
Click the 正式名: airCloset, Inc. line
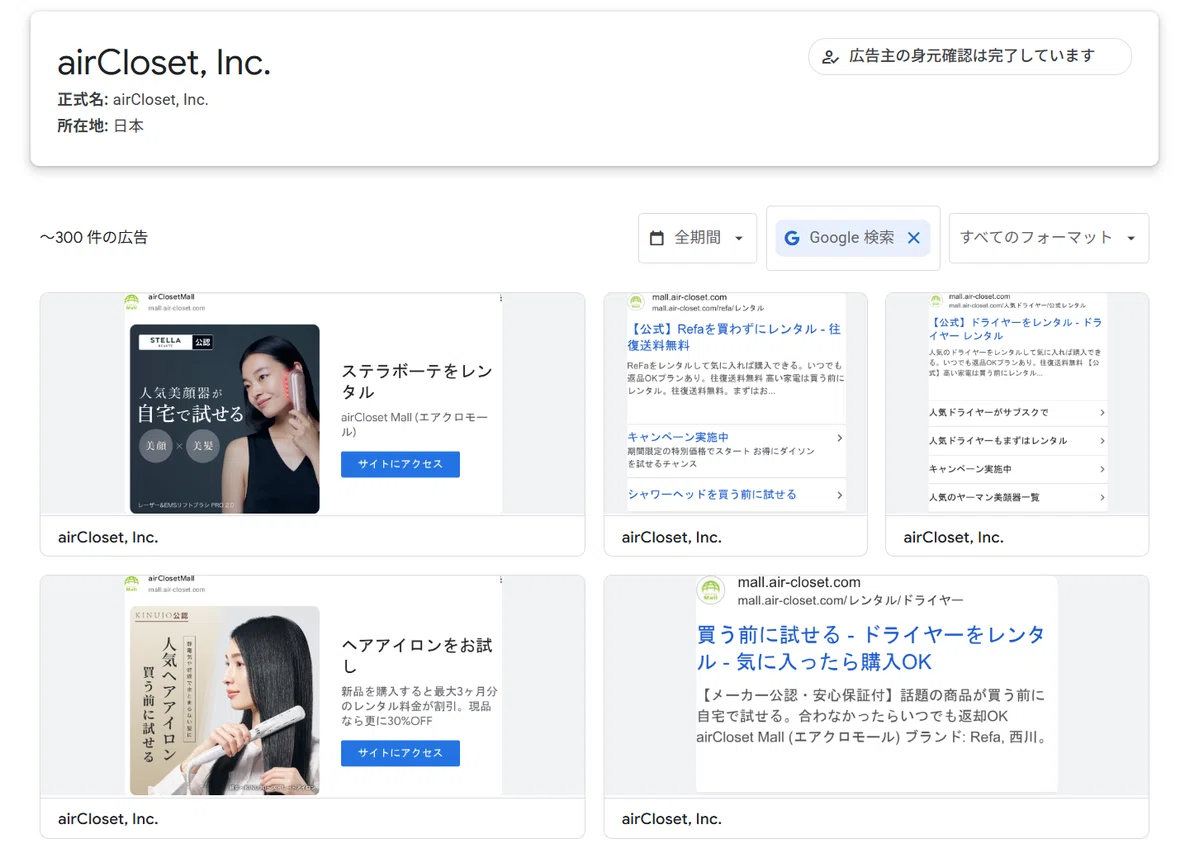(x=133, y=100)
